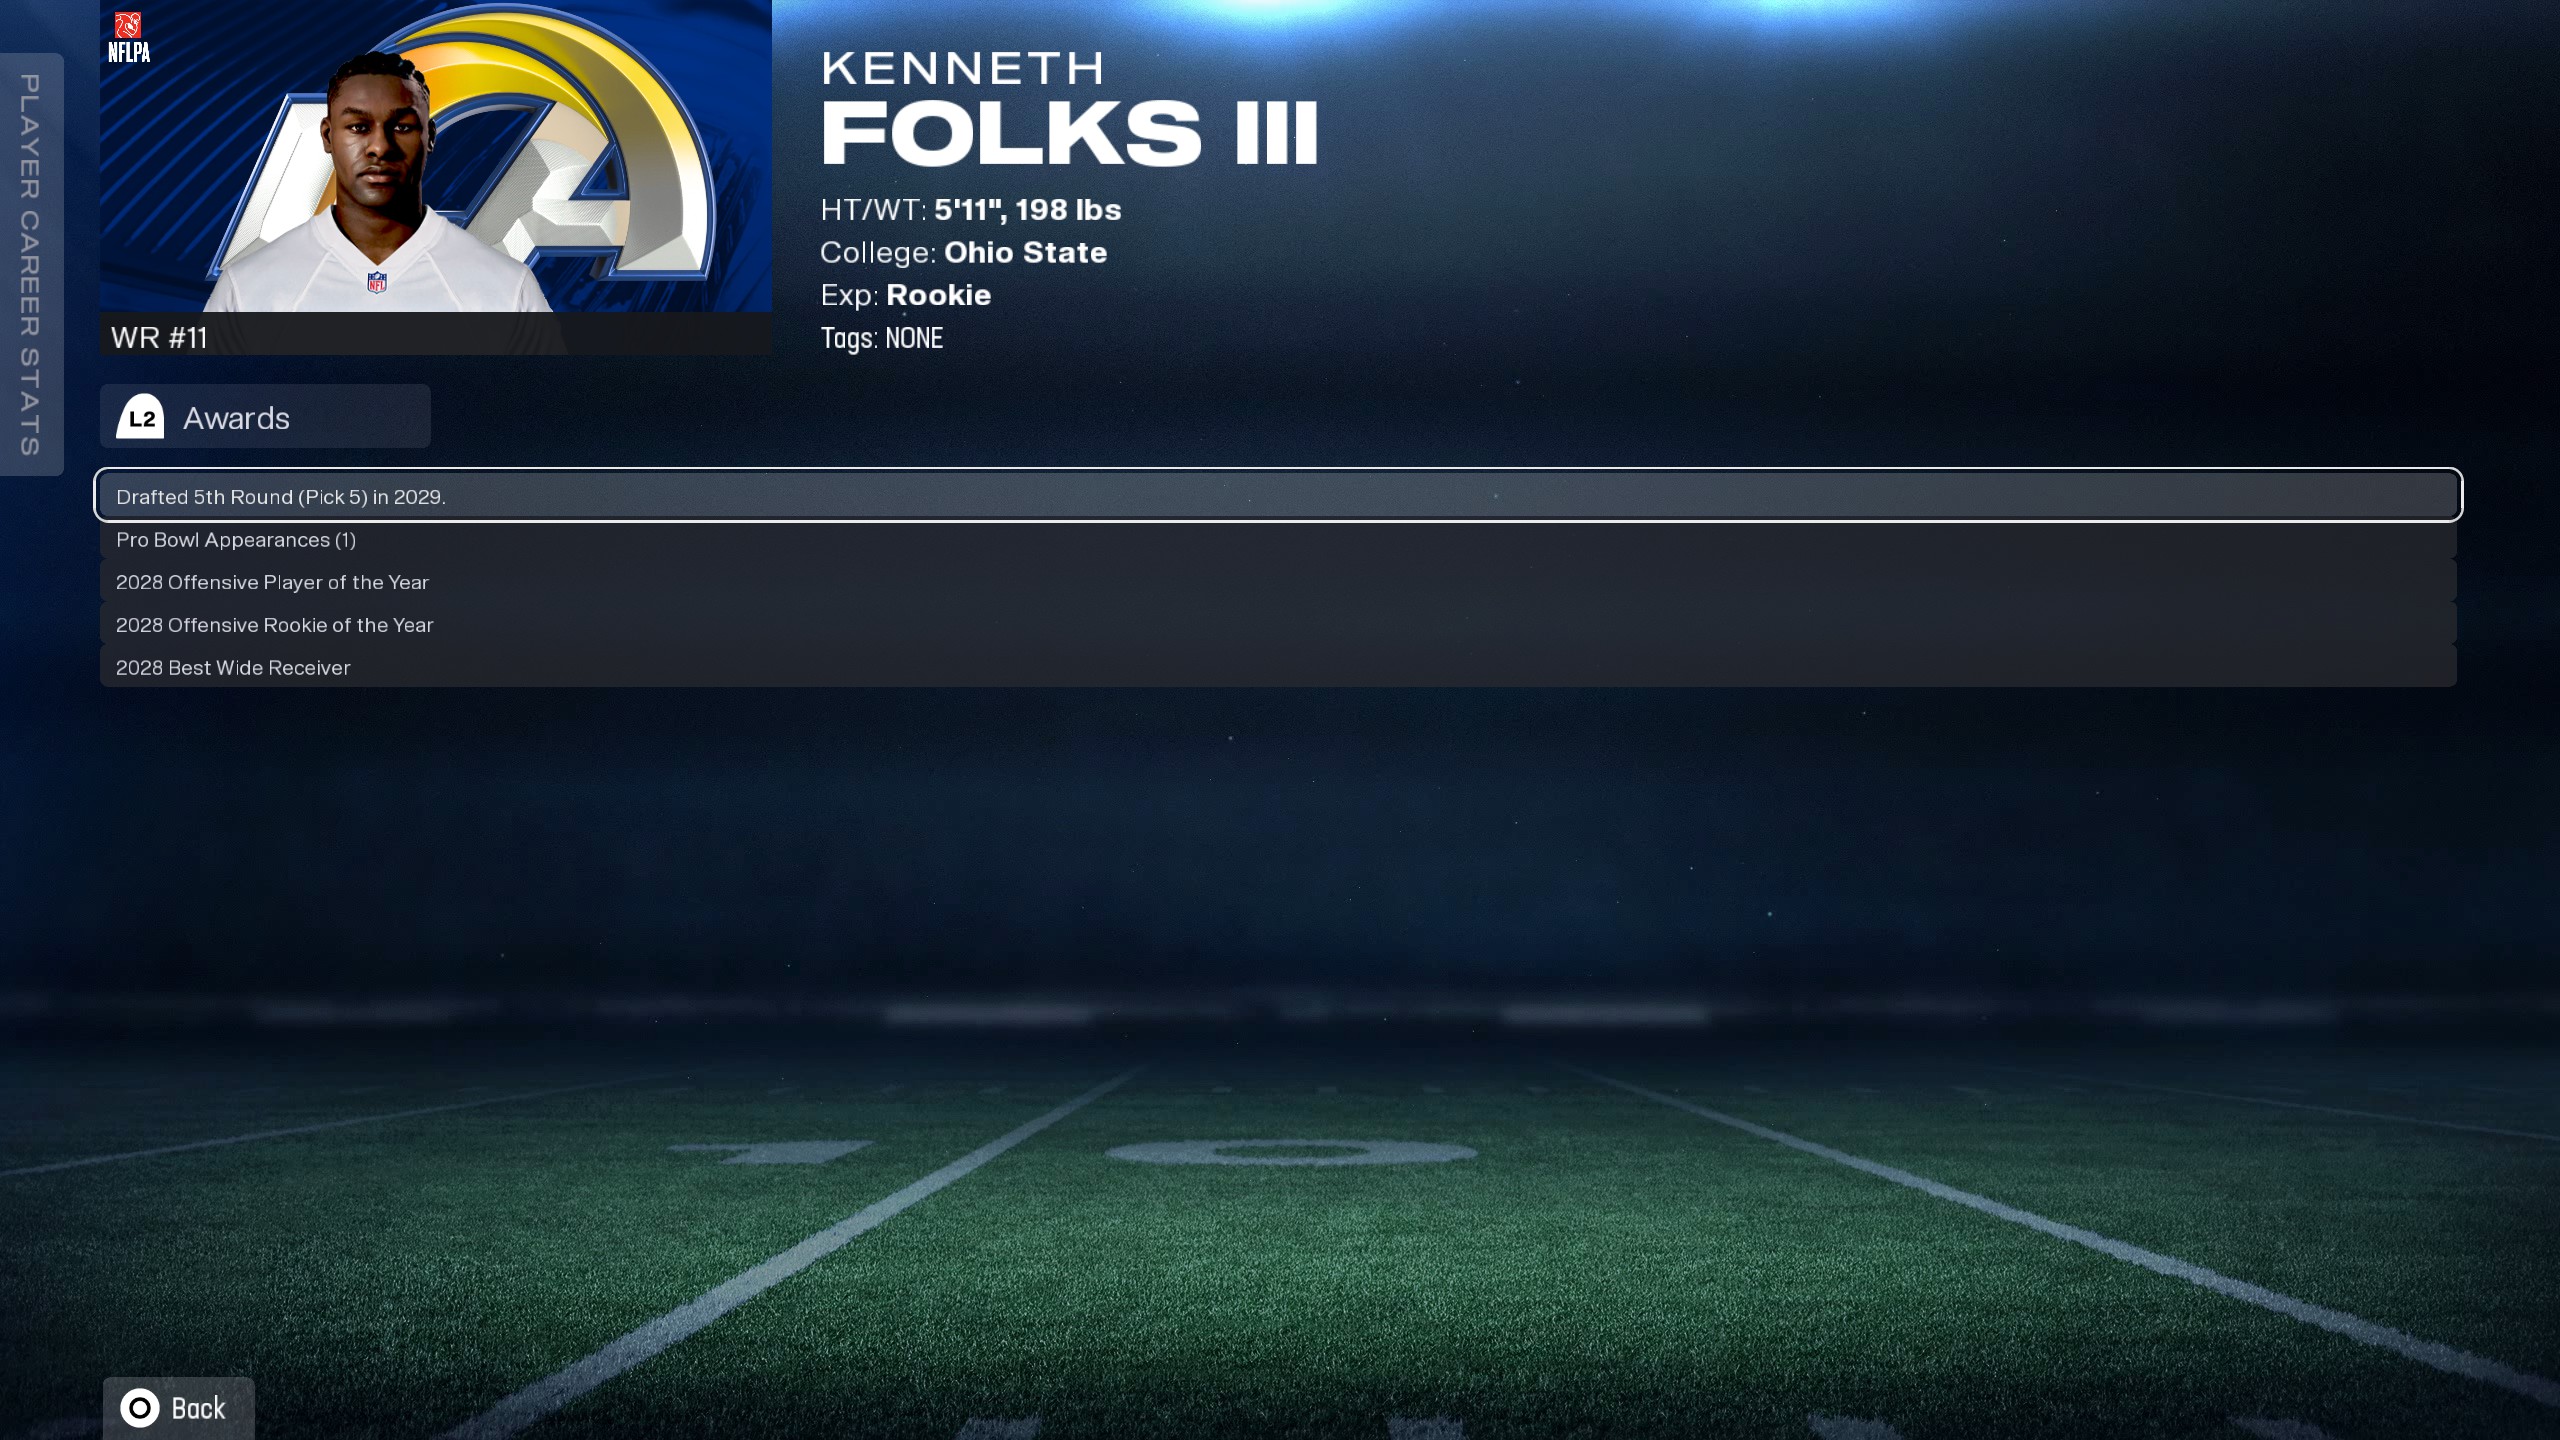Viewport: 2560px width, 1440px height.
Task: Click the WR #11 position label
Action: click(159, 337)
